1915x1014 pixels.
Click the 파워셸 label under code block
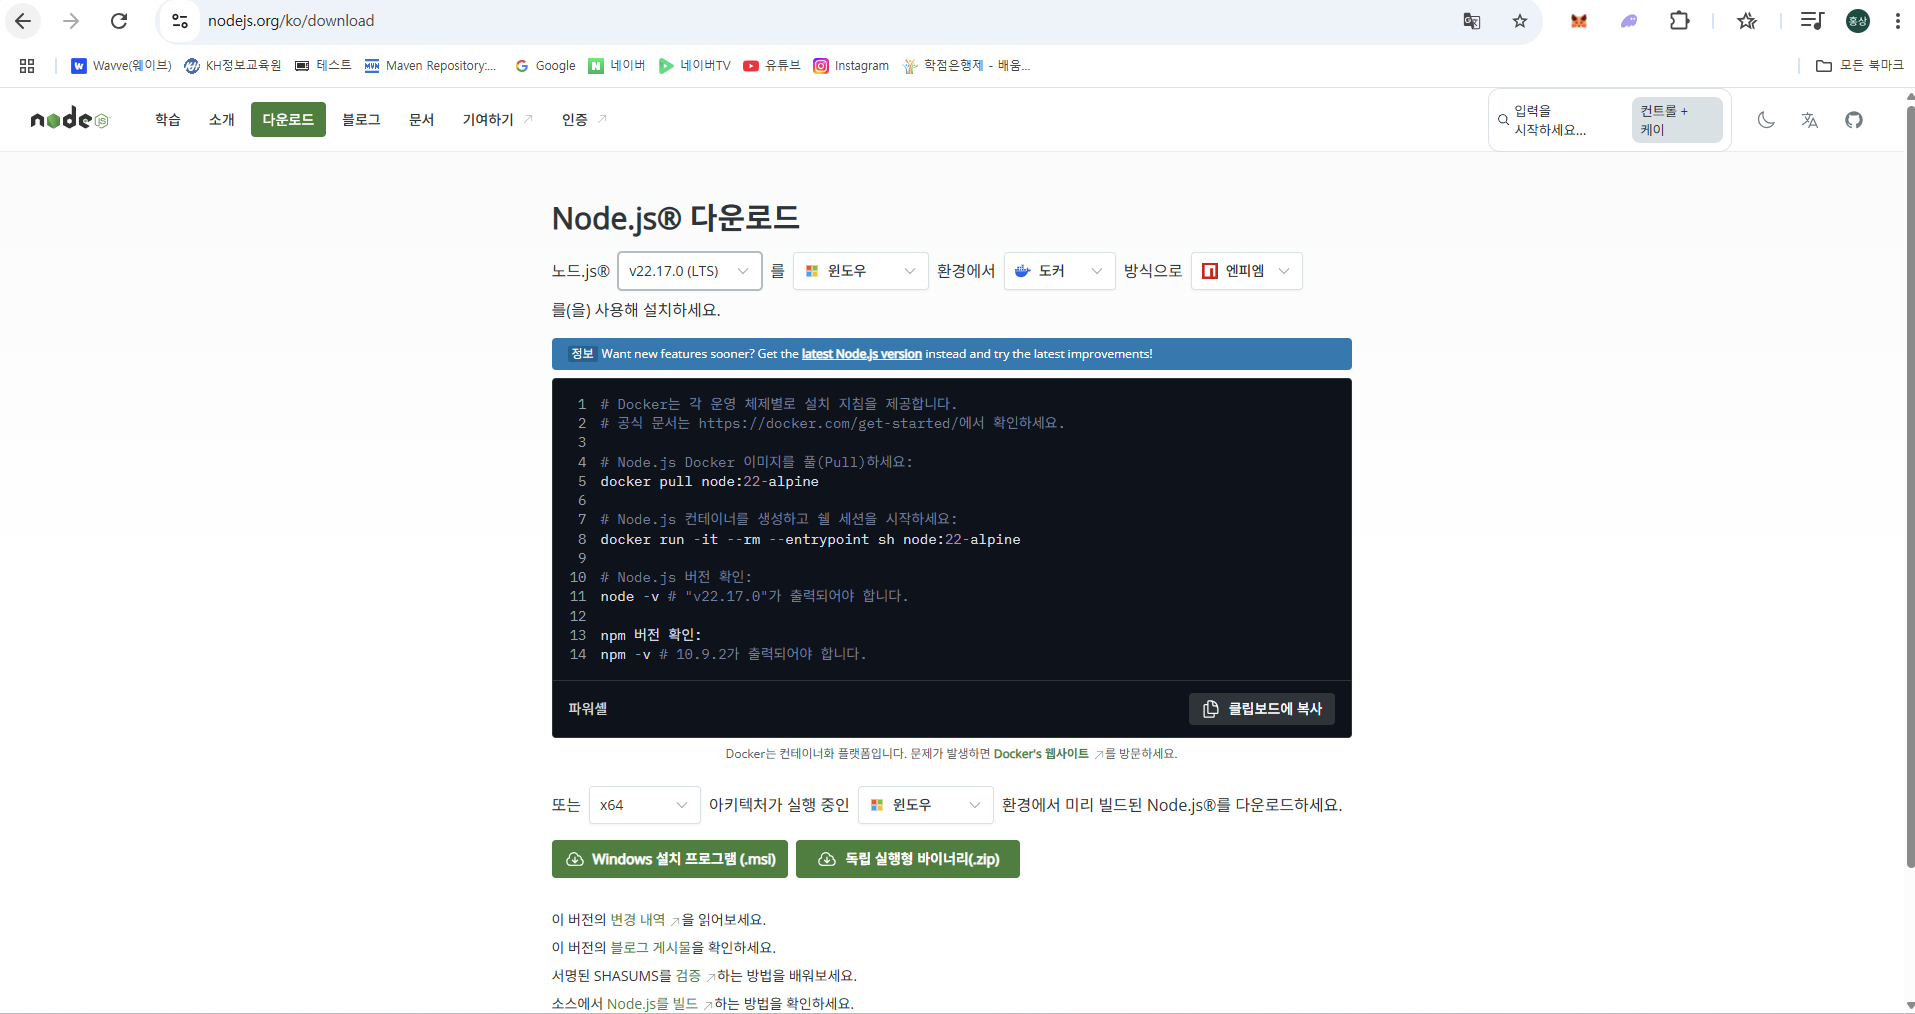click(x=588, y=709)
